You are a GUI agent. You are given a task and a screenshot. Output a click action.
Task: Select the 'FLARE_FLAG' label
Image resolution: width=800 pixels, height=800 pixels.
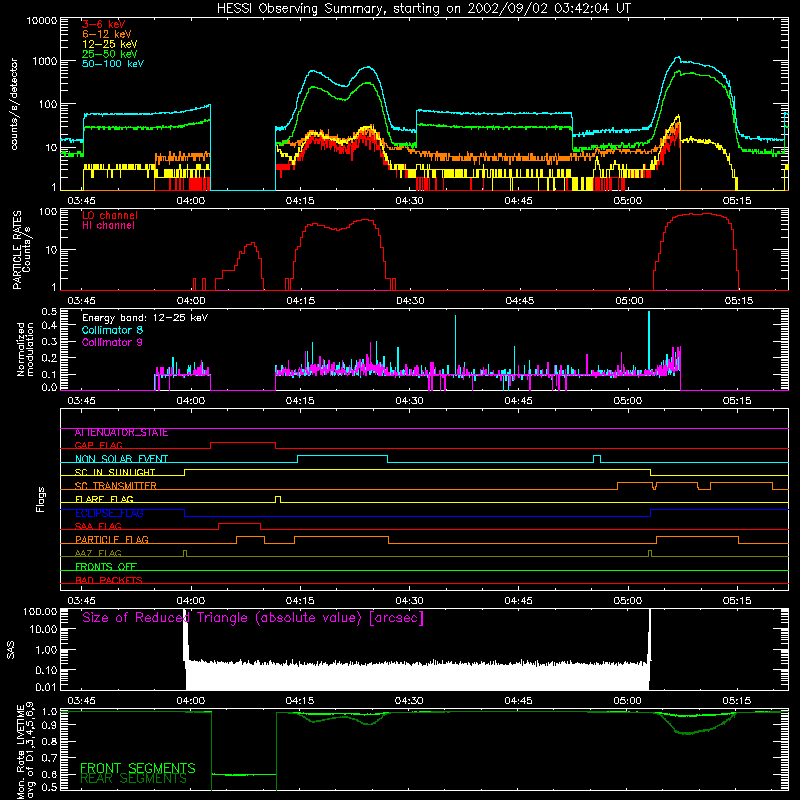click(104, 499)
